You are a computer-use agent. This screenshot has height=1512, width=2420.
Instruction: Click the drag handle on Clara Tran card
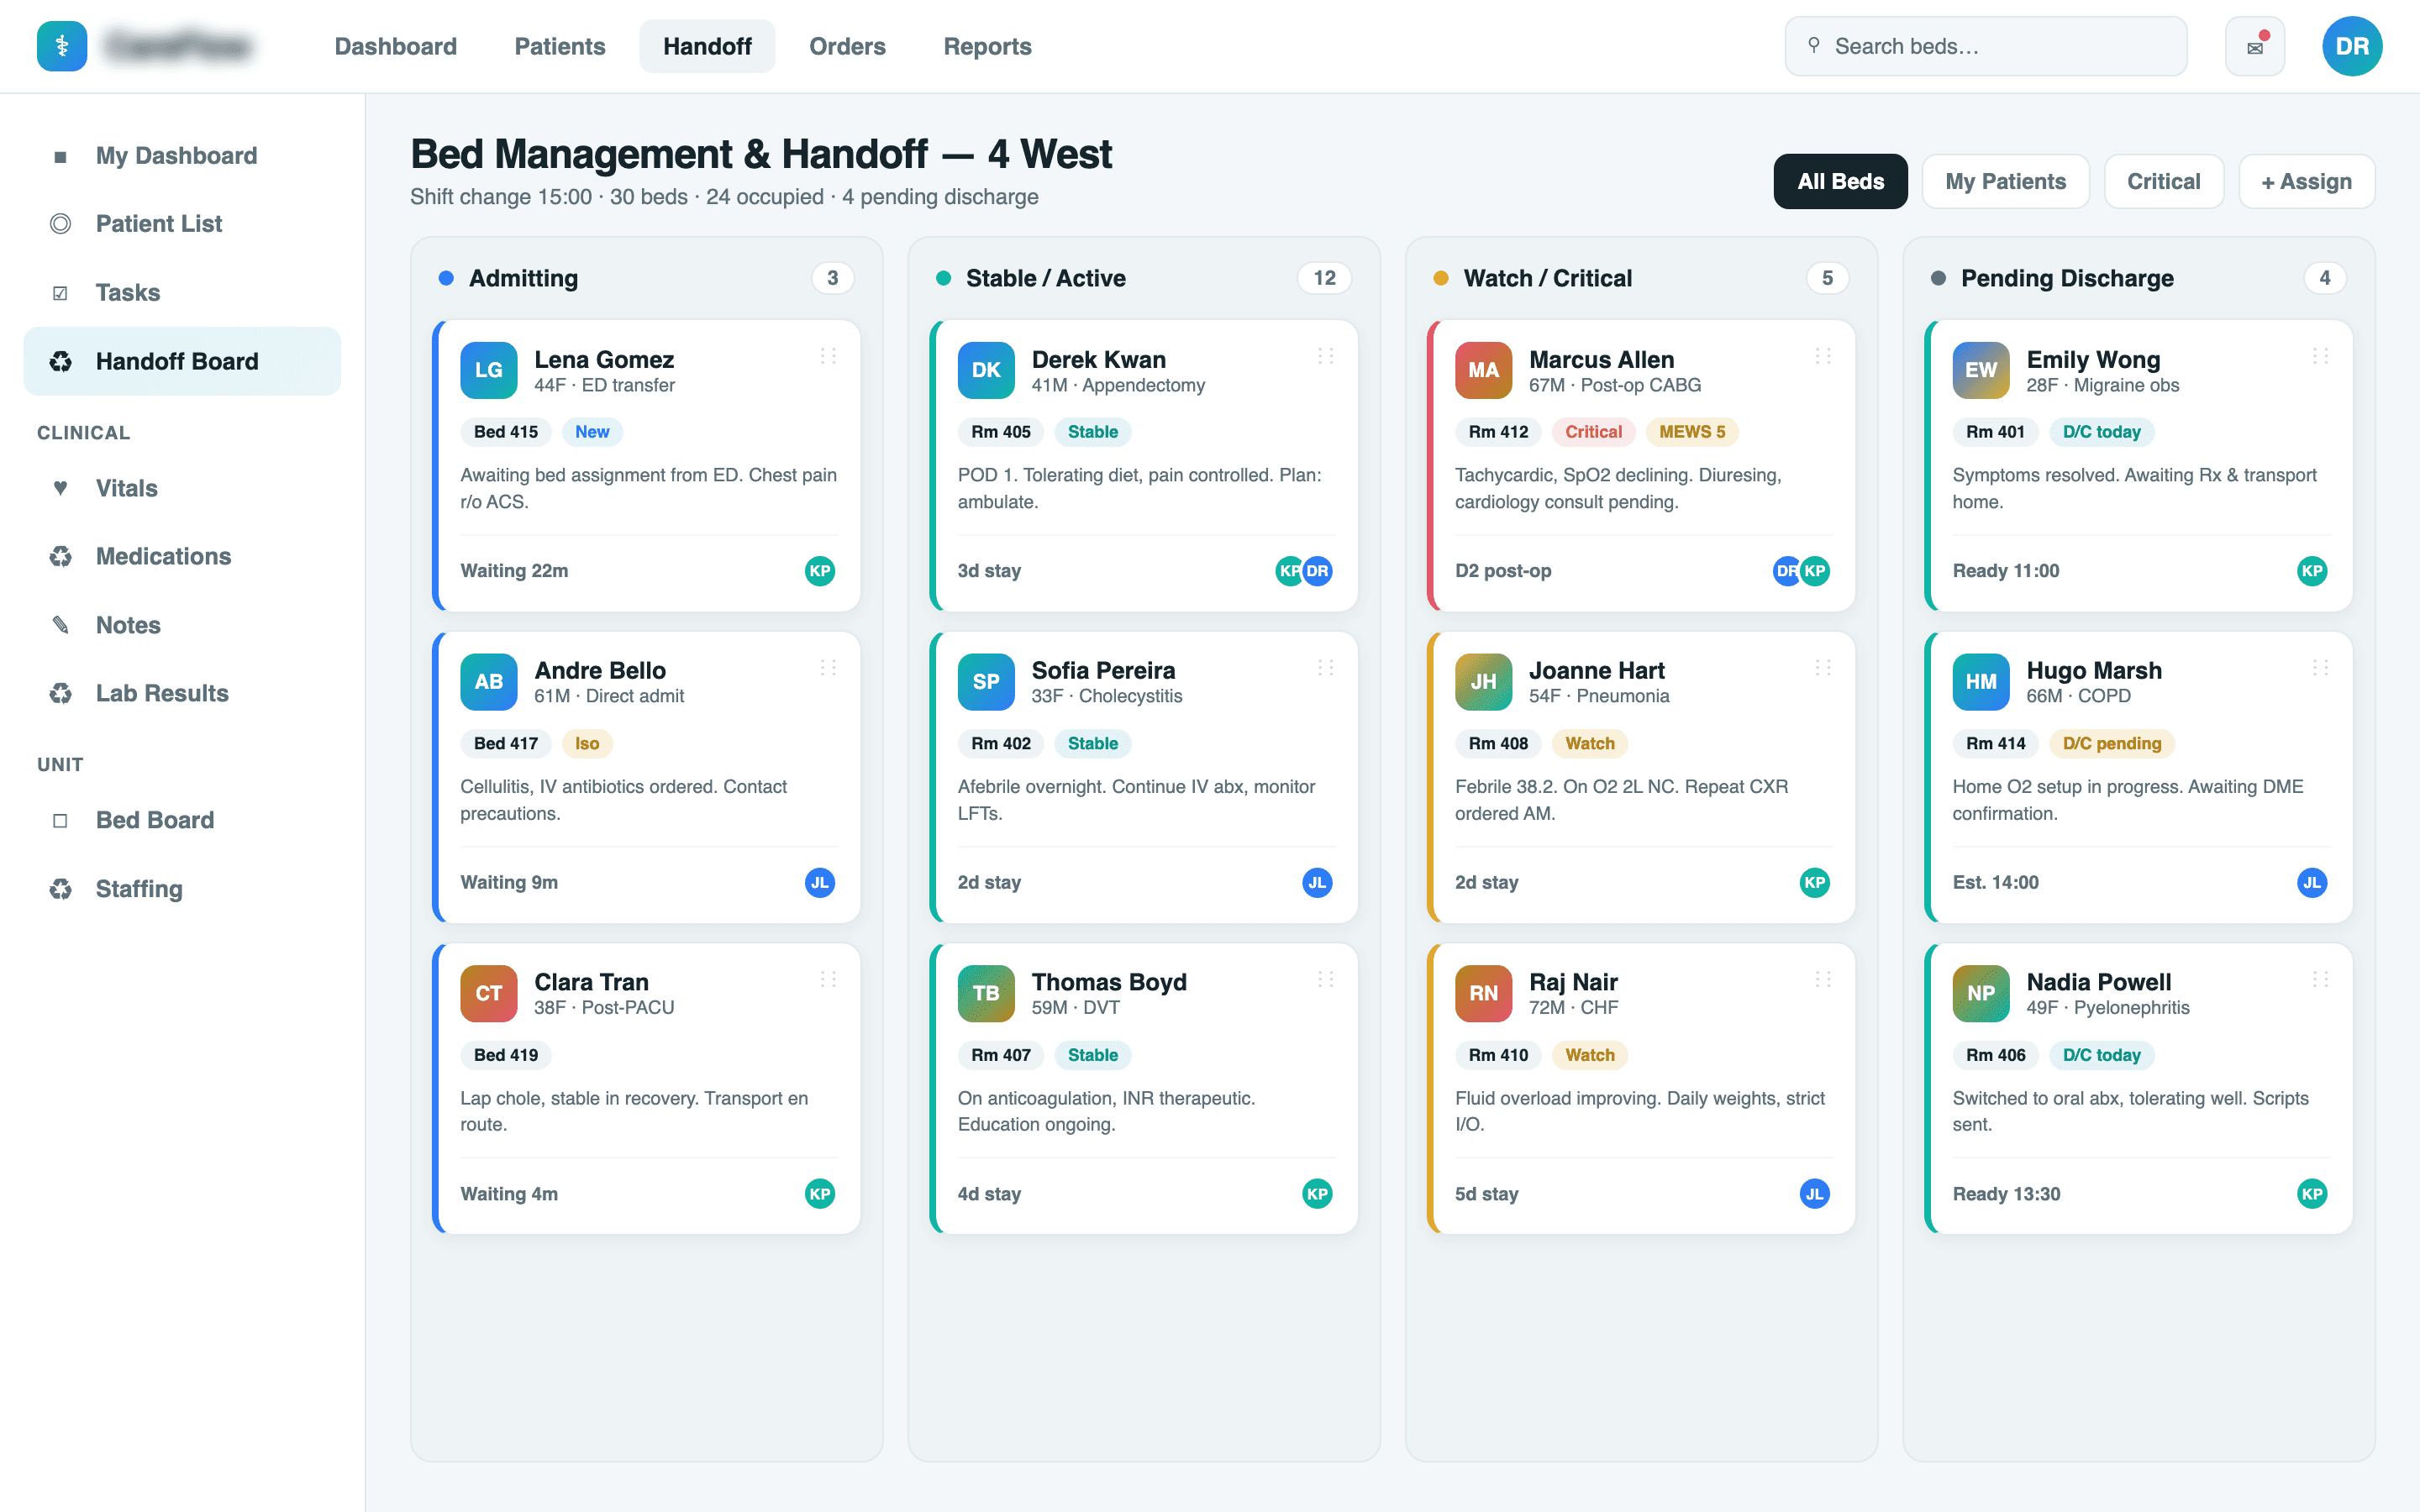(828, 979)
